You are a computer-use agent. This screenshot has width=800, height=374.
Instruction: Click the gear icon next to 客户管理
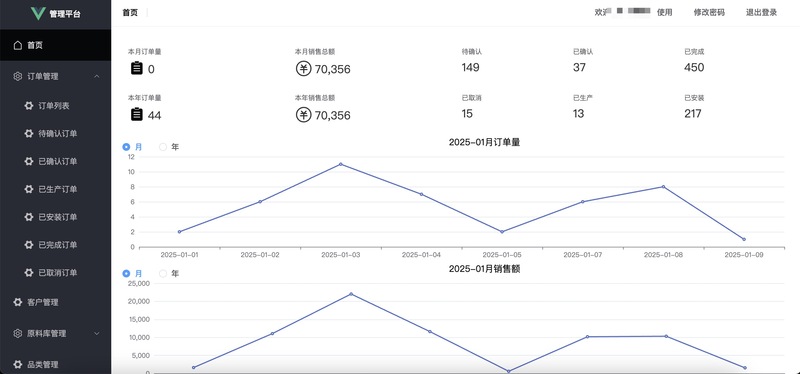point(18,302)
